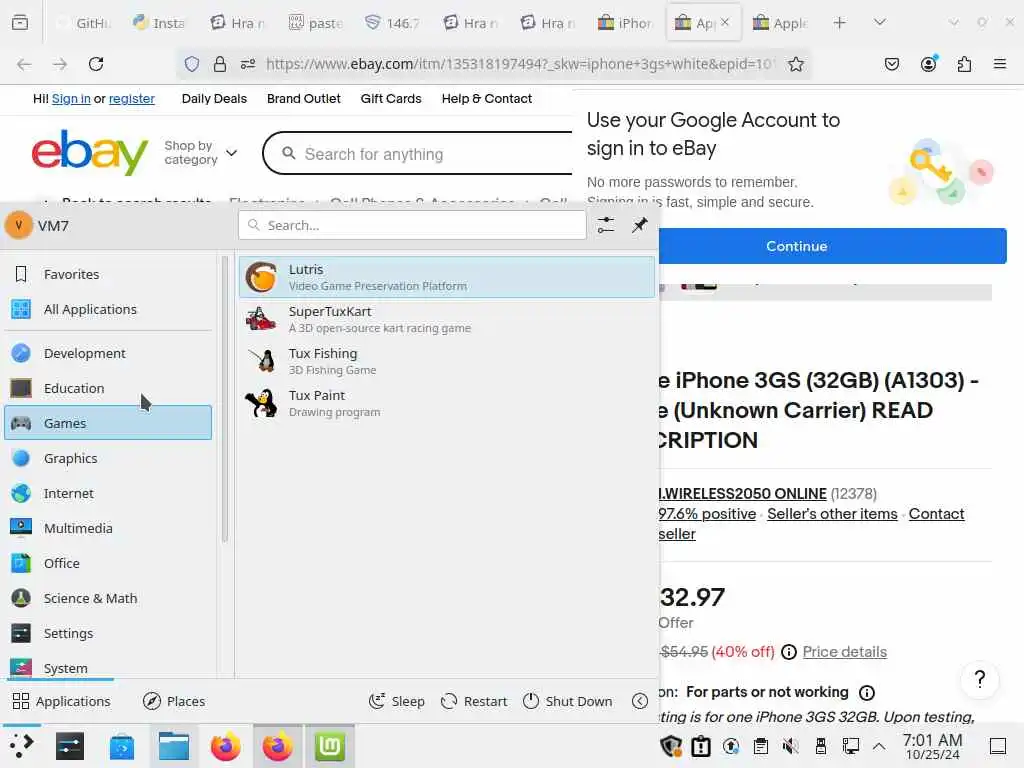
Task: Show All Applications category
Action: click(108, 310)
